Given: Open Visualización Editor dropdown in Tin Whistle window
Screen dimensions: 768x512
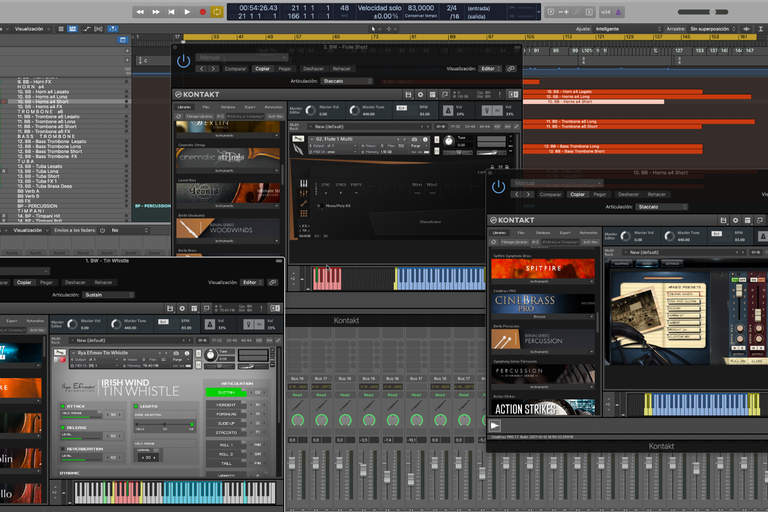Looking at the screenshot, I should click(253, 282).
